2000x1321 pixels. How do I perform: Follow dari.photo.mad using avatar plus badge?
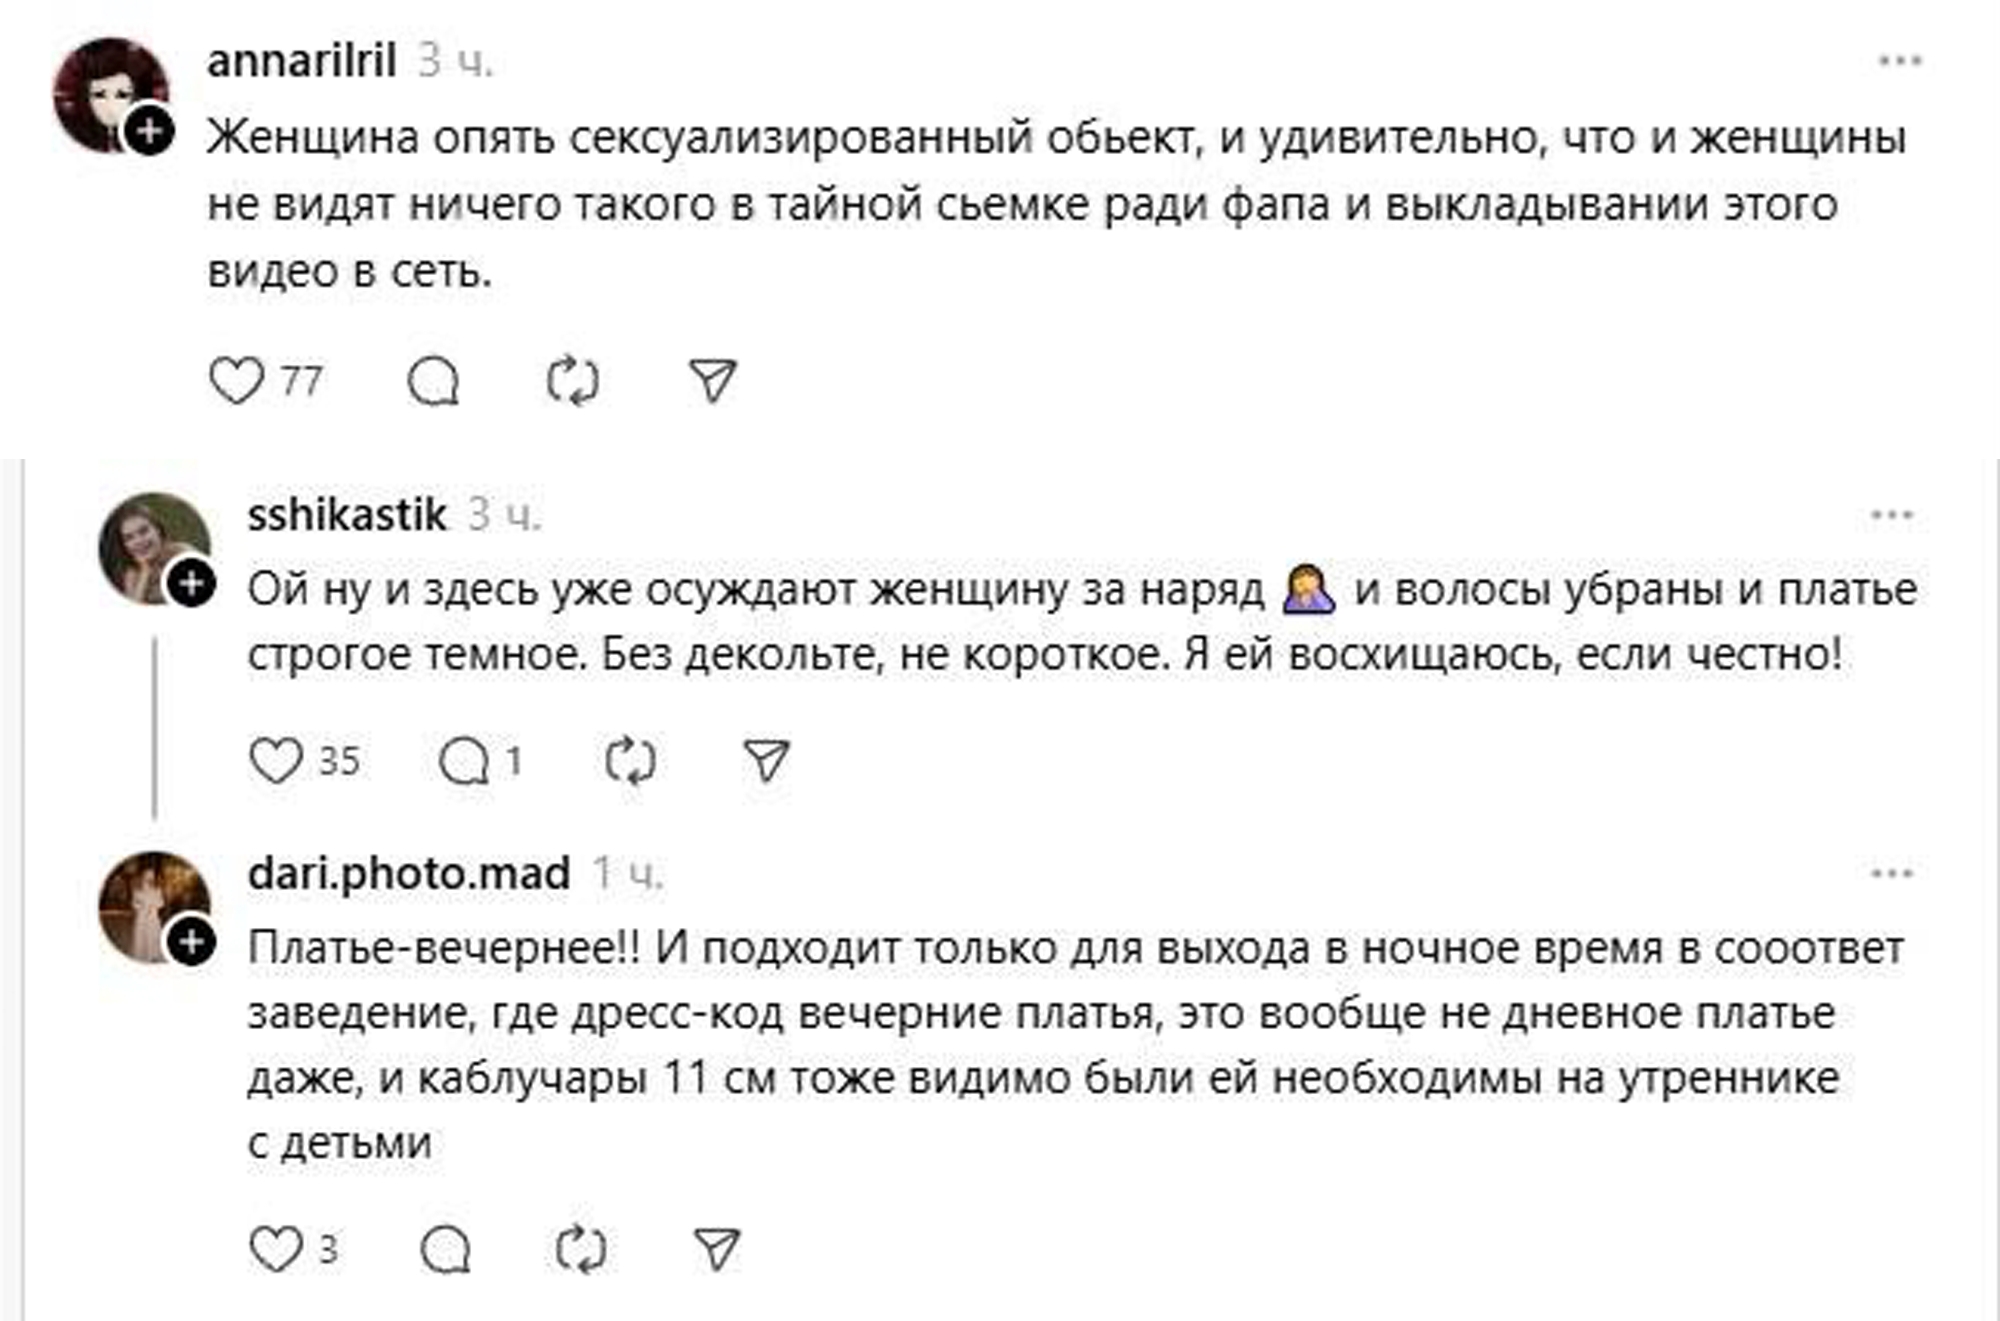click(x=191, y=942)
